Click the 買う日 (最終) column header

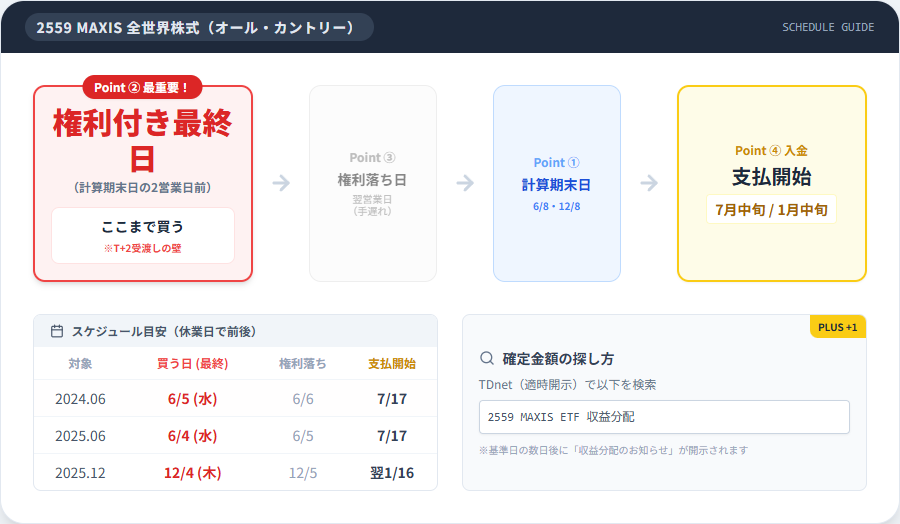[193, 363]
